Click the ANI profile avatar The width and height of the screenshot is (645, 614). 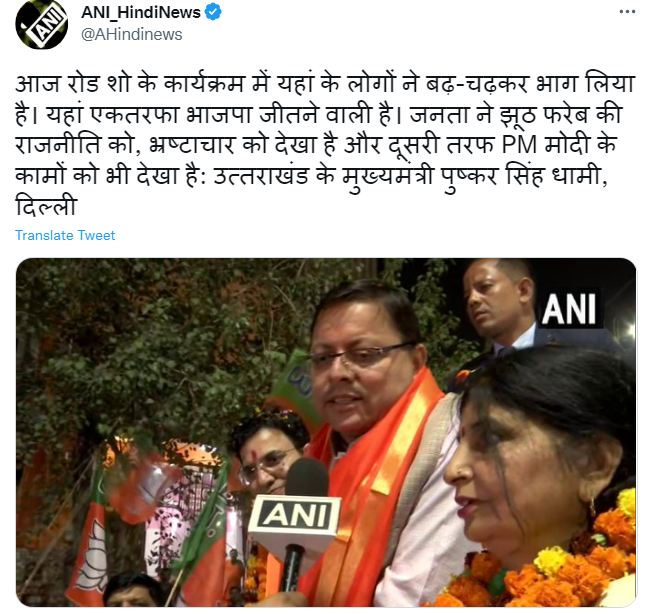point(41,24)
